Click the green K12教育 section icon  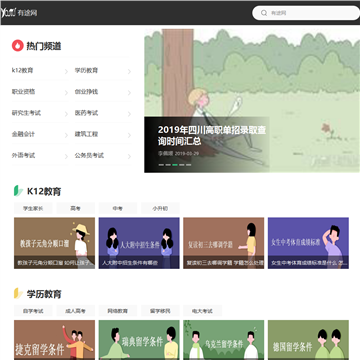[18, 191]
